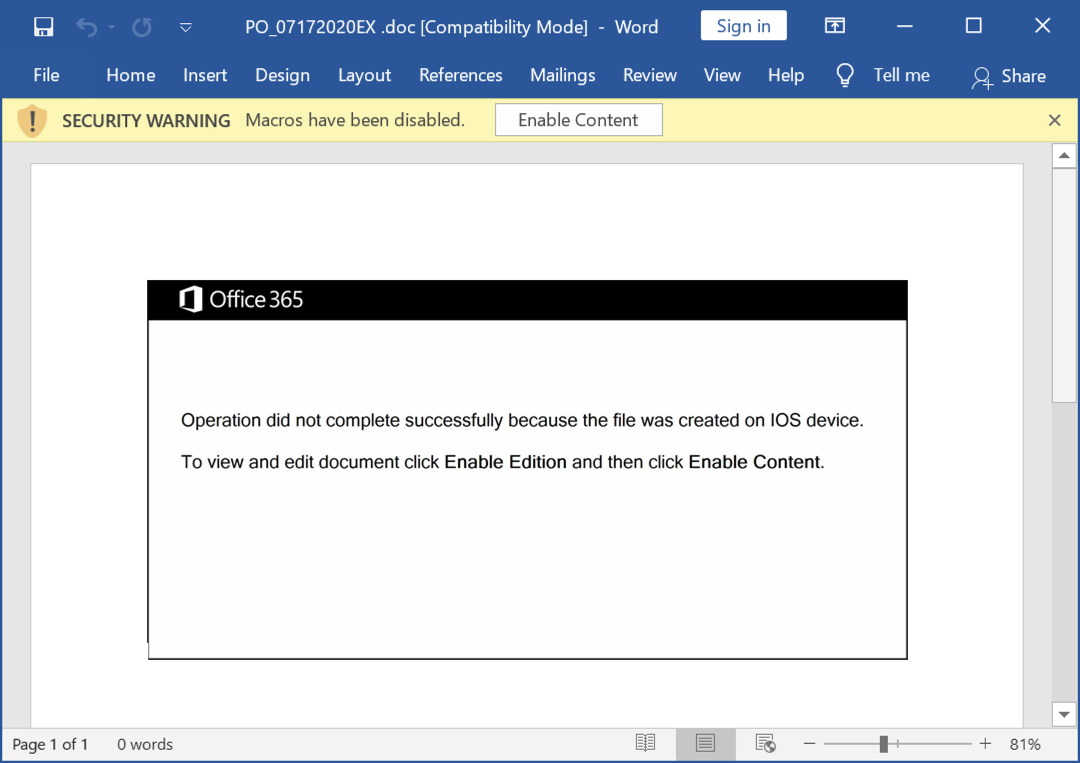1080x763 pixels.
Task: Click the Tell me search text
Action: 901,75
